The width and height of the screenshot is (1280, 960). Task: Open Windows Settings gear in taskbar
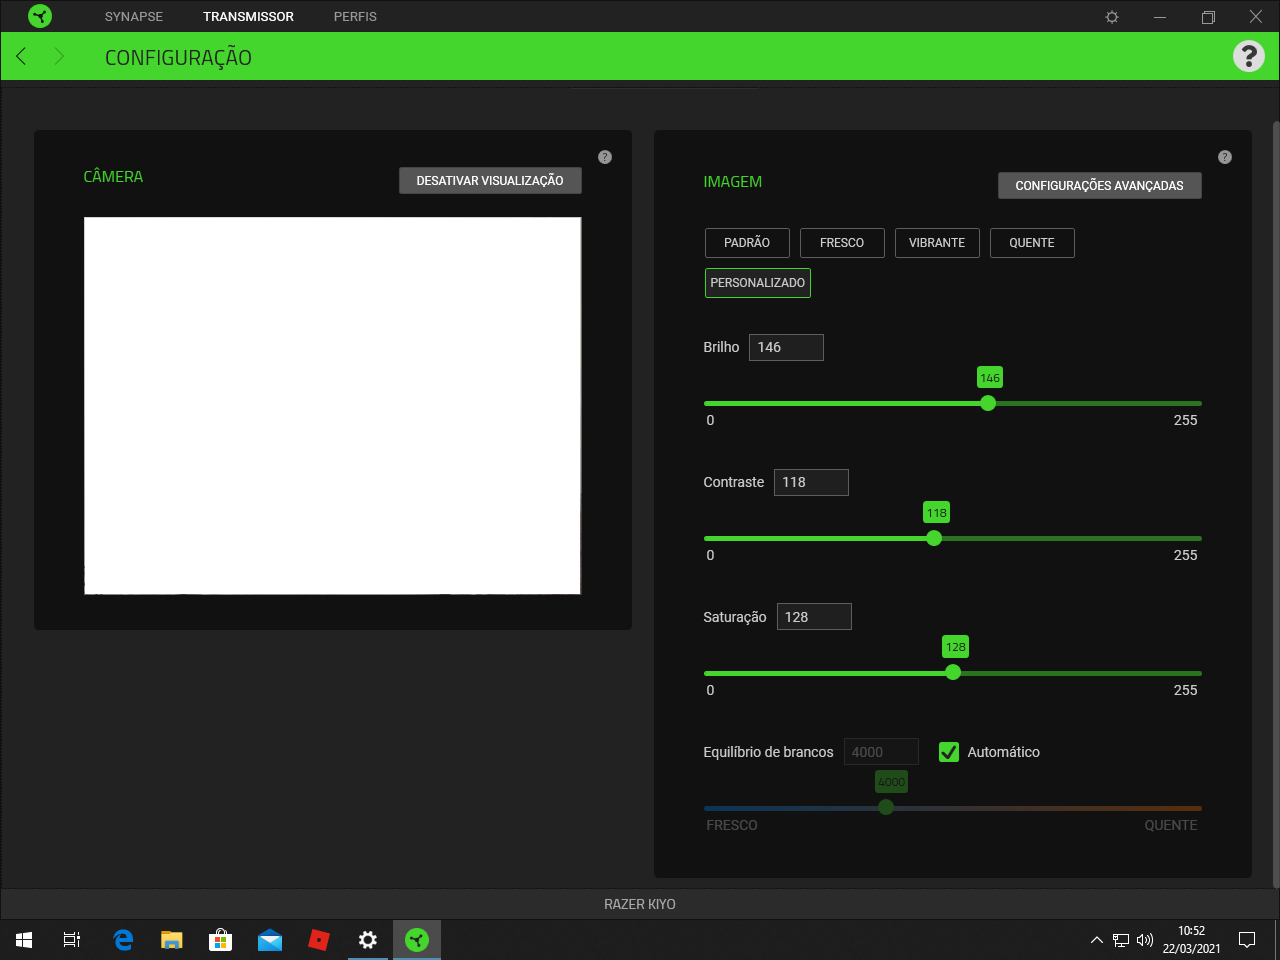tap(368, 940)
